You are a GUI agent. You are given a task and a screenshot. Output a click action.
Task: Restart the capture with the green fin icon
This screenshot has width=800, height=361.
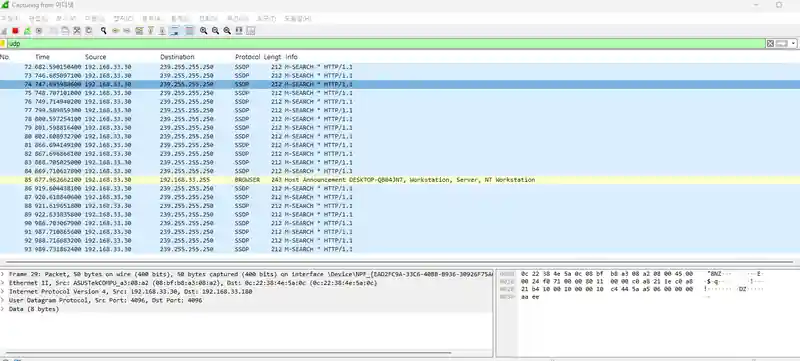[x=27, y=31]
